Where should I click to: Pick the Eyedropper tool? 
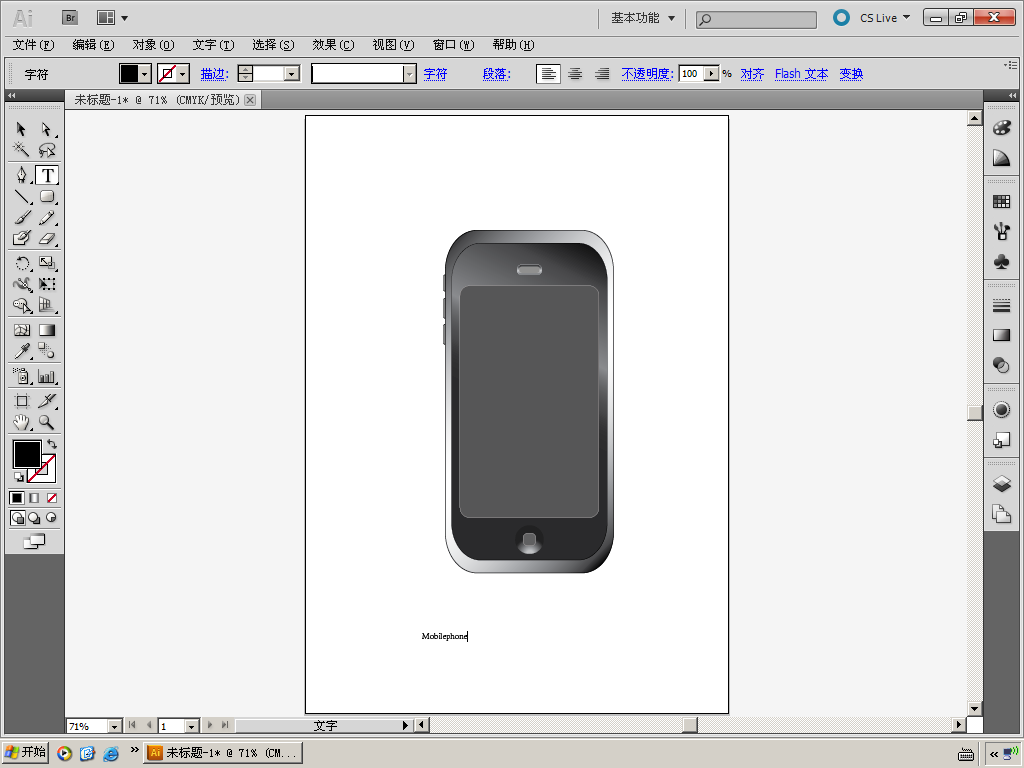pos(21,351)
